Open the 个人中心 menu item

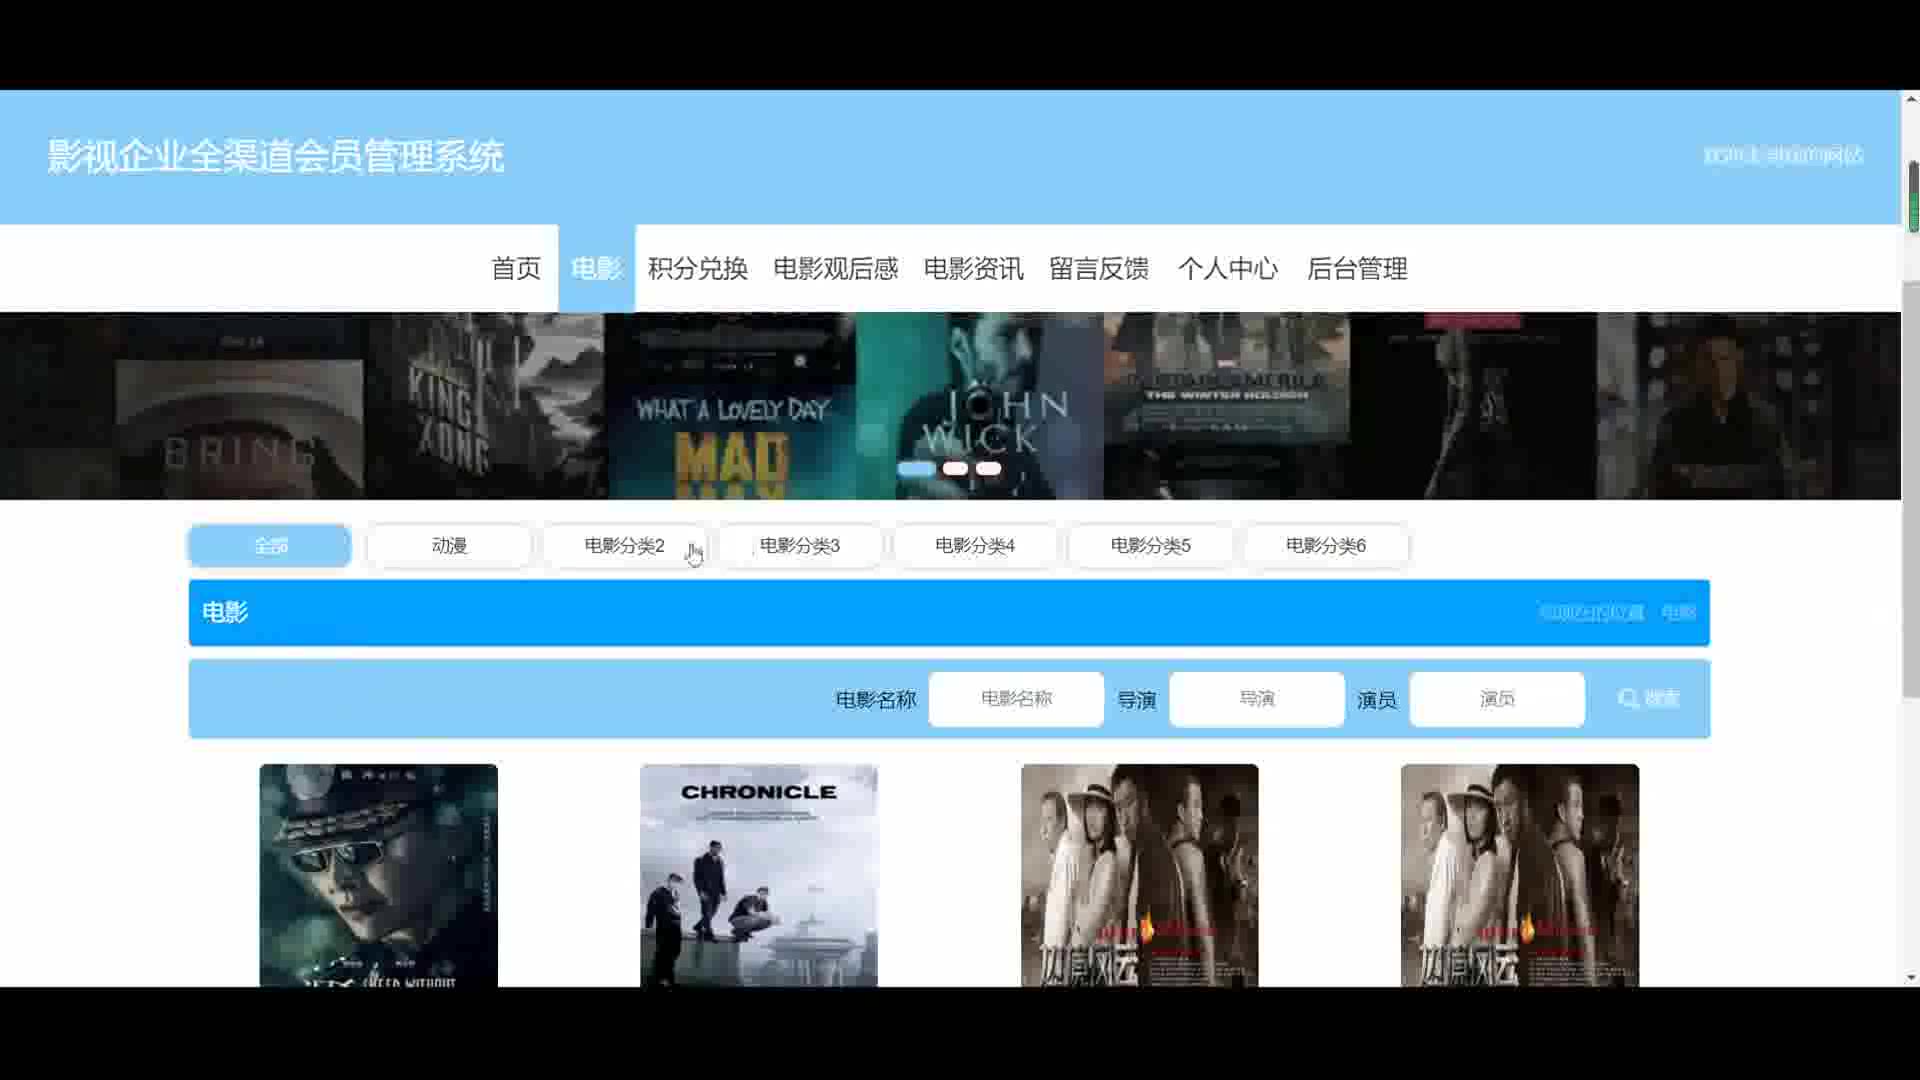coord(1227,269)
